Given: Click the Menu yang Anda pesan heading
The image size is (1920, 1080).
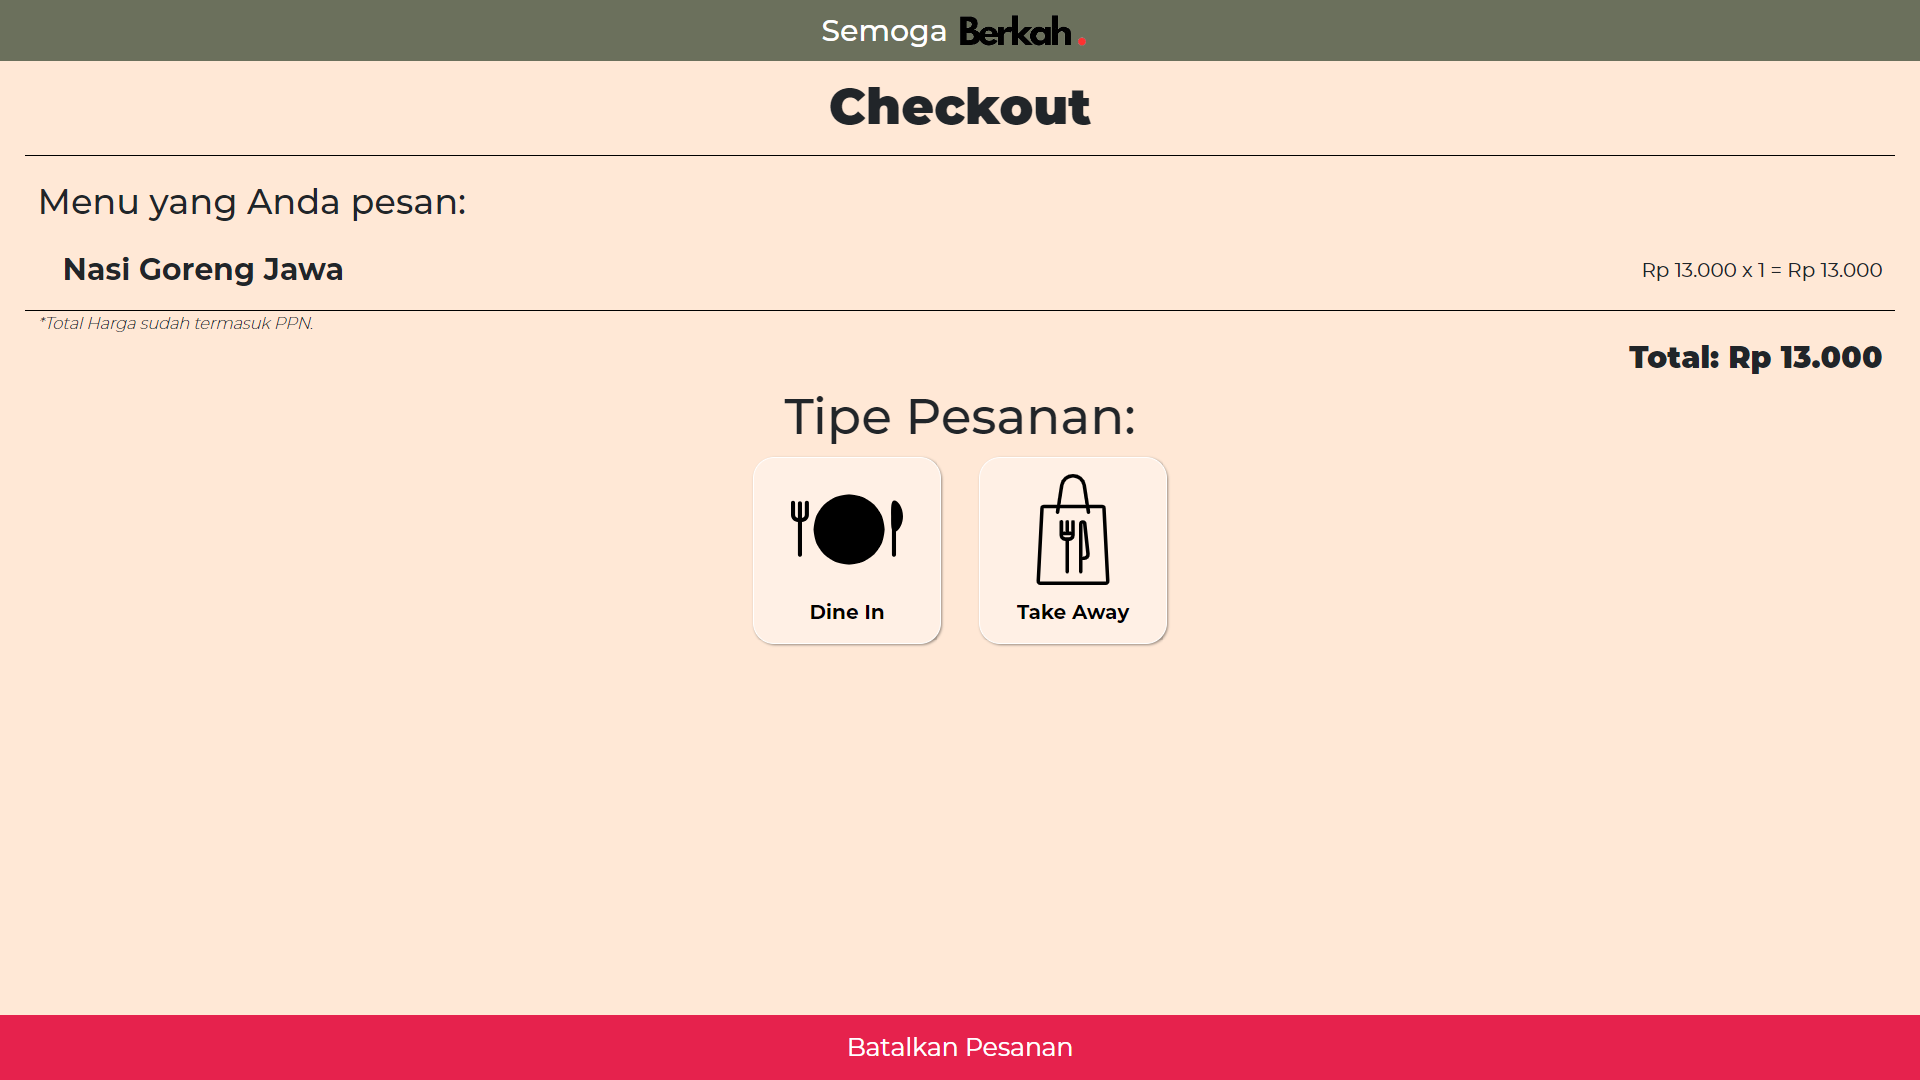Looking at the screenshot, I should pyautogui.click(x=252, y=202).
